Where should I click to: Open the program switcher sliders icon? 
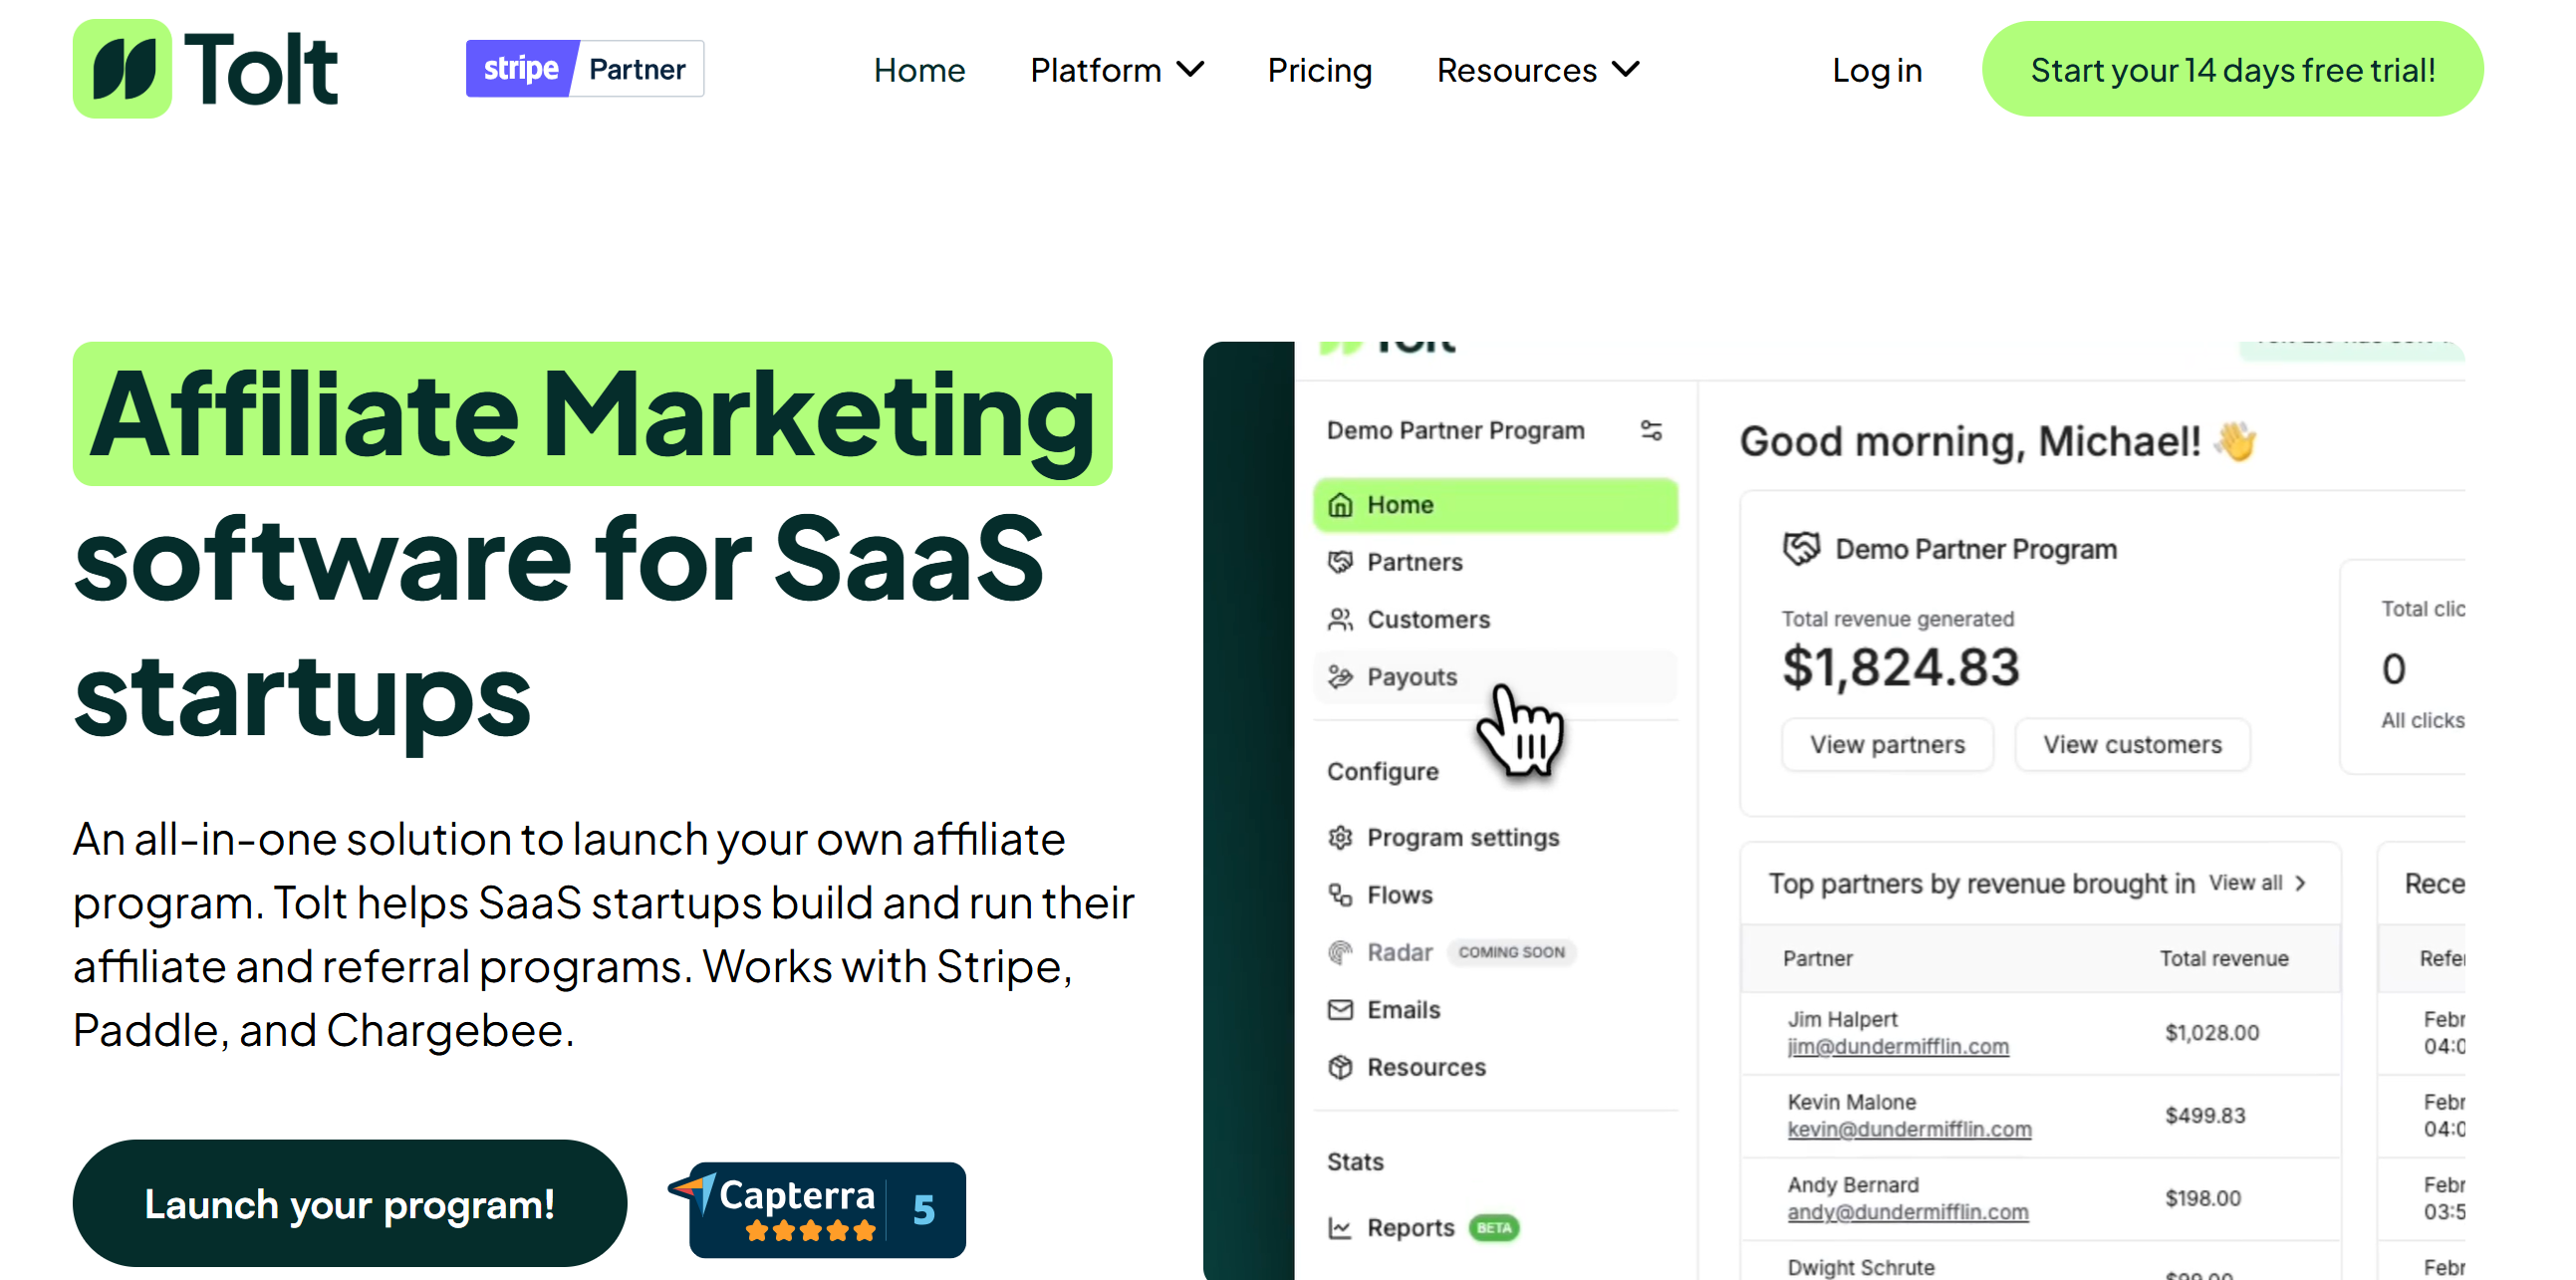click(x=1651, y=431)
